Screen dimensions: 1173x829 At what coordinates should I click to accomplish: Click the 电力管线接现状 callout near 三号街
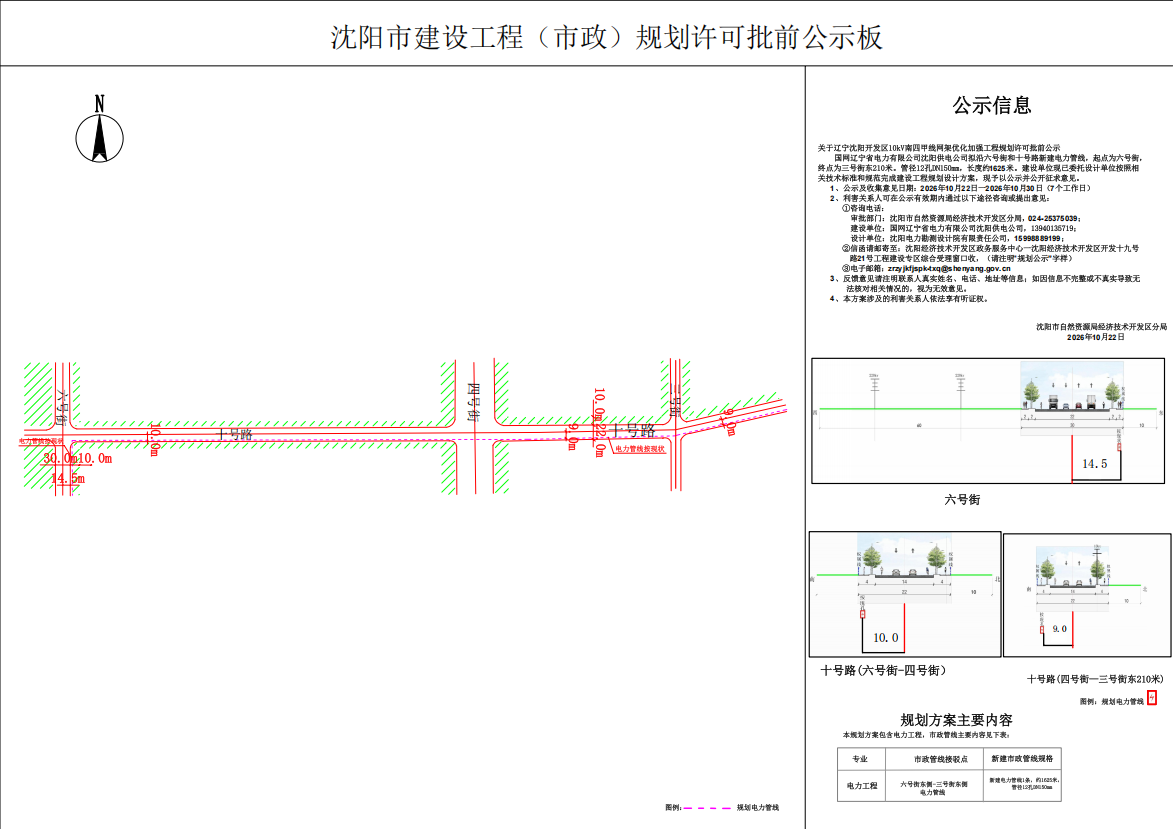[x=640, y=449]
